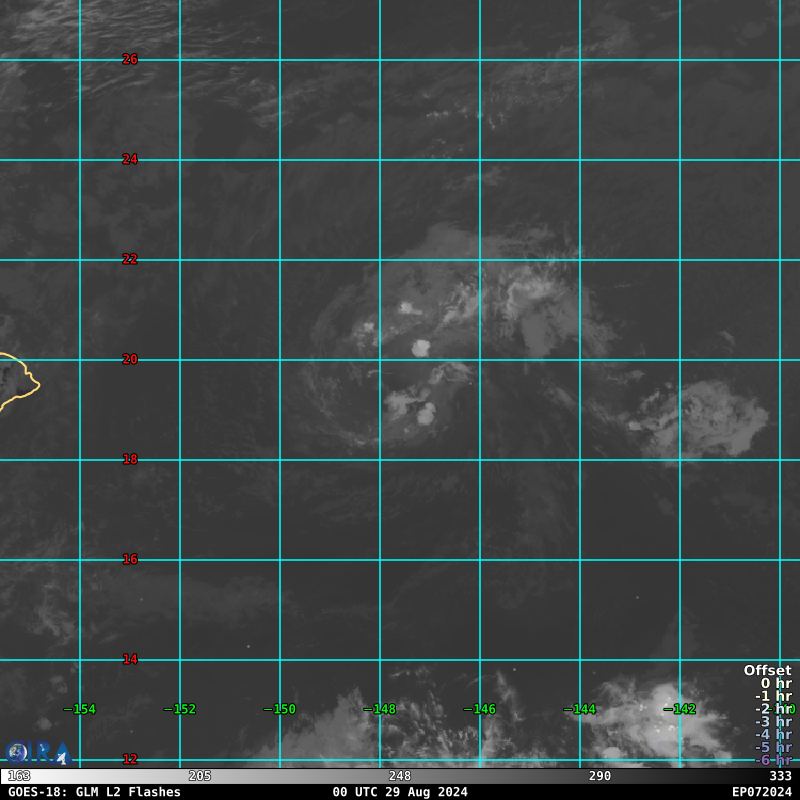This screenshot has width=800, height=800.
Task: Select the -4 hr offset legend entry
Action: click(x=773, y=735)
